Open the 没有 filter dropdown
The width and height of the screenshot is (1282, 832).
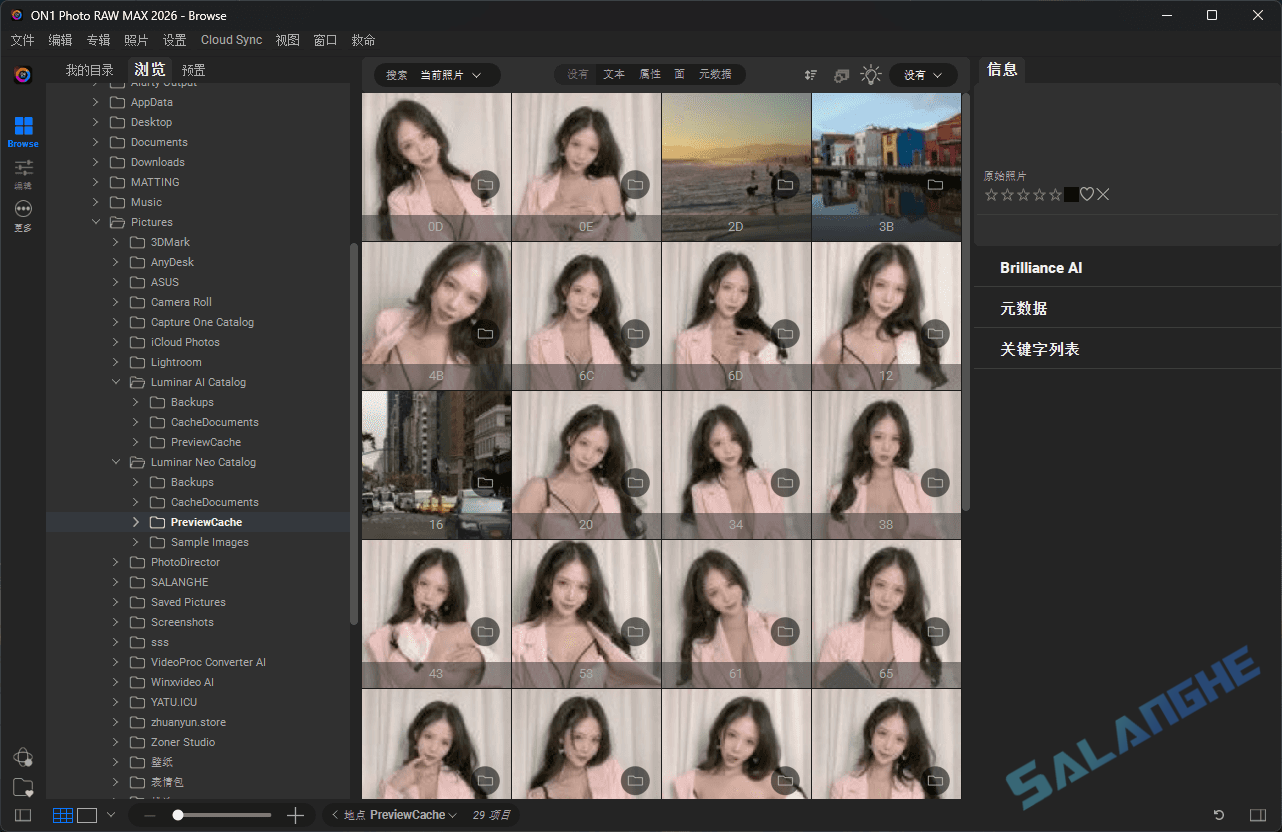(x=922, y=74)
